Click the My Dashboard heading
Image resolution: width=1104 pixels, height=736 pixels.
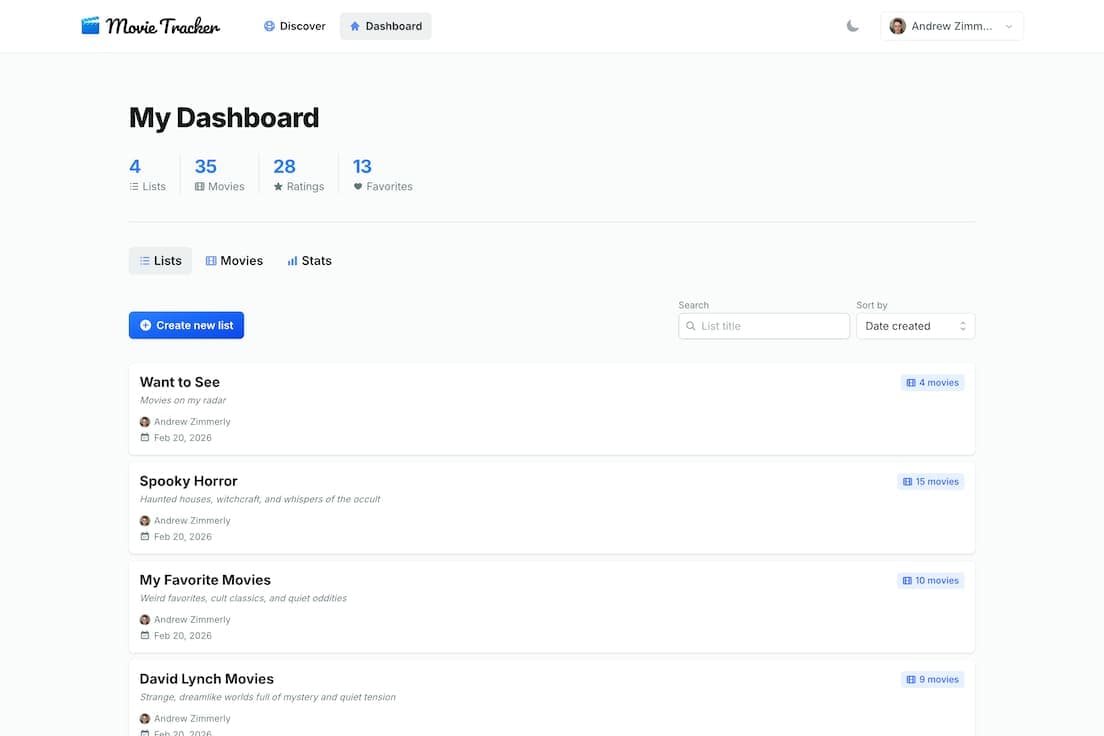pos(224,118)
